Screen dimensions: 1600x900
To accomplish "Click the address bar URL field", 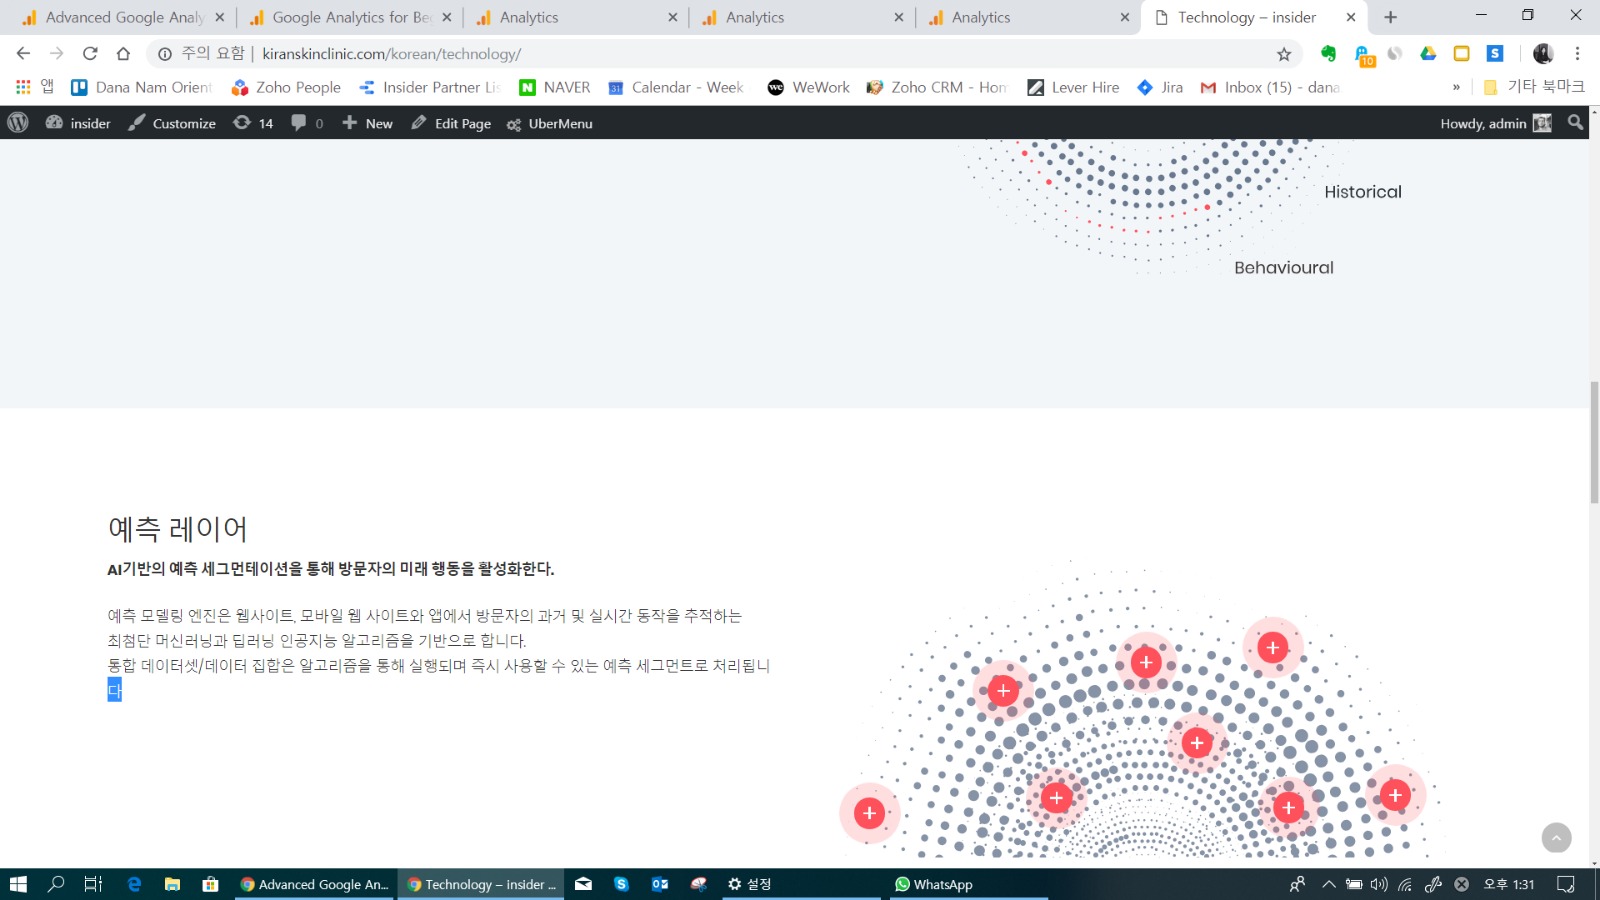I will tap(700, 54).
